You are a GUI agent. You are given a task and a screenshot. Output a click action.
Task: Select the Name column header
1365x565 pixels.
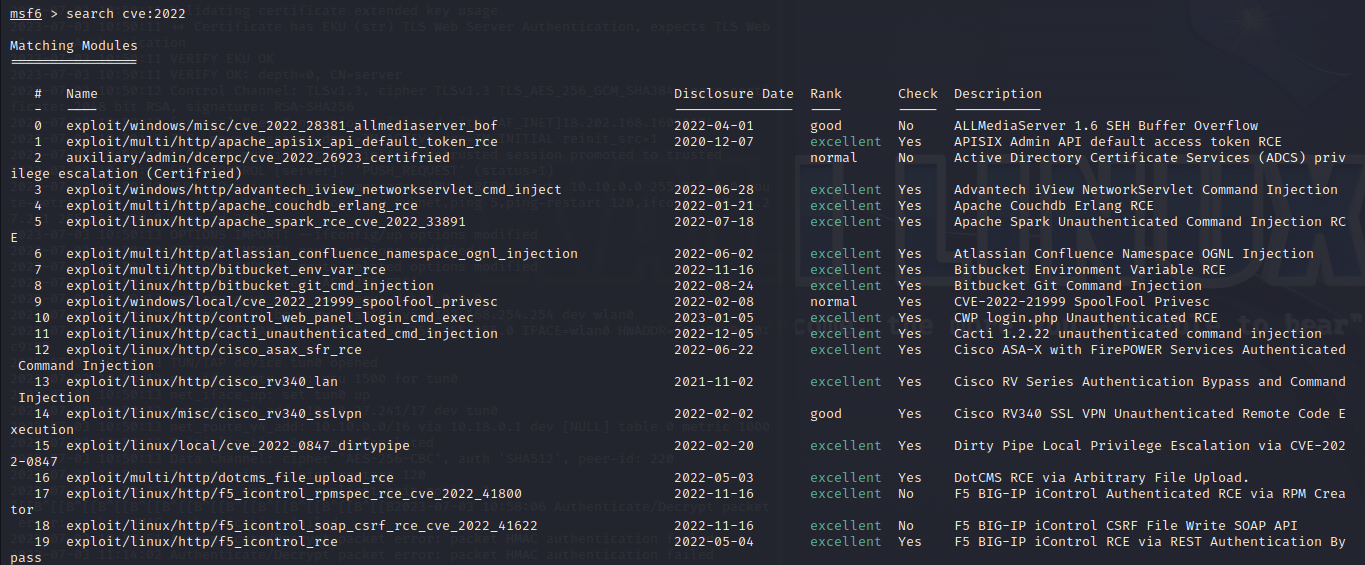pyautogui.click(x=82, y=94)
